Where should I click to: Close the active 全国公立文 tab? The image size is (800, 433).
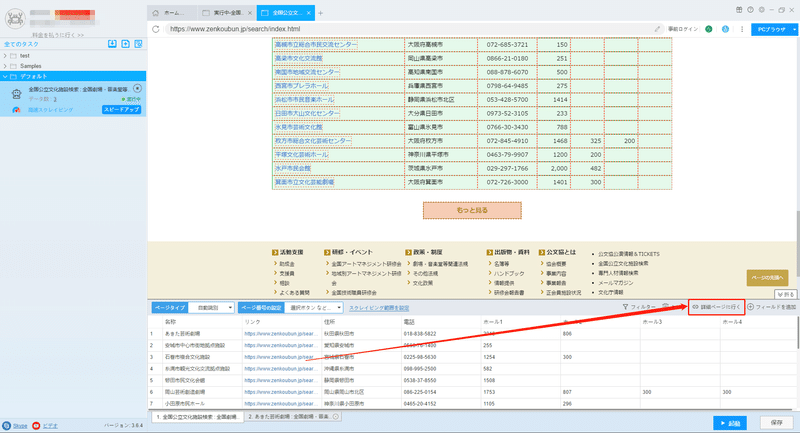[x=309, y=13]
